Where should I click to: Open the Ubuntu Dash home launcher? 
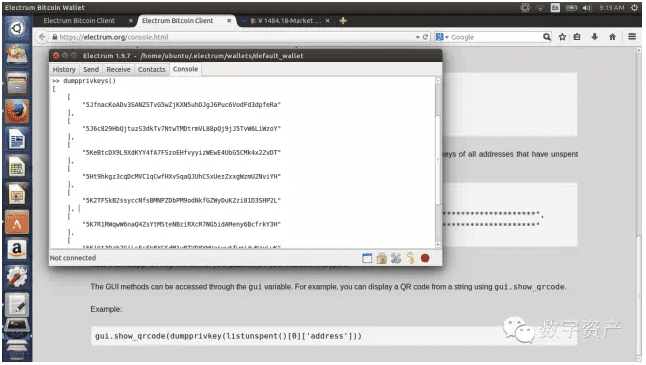tap(17, 28)
